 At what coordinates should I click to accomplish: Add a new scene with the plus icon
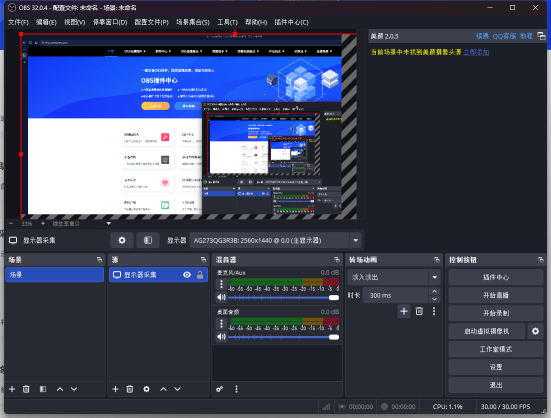(12, 389)
